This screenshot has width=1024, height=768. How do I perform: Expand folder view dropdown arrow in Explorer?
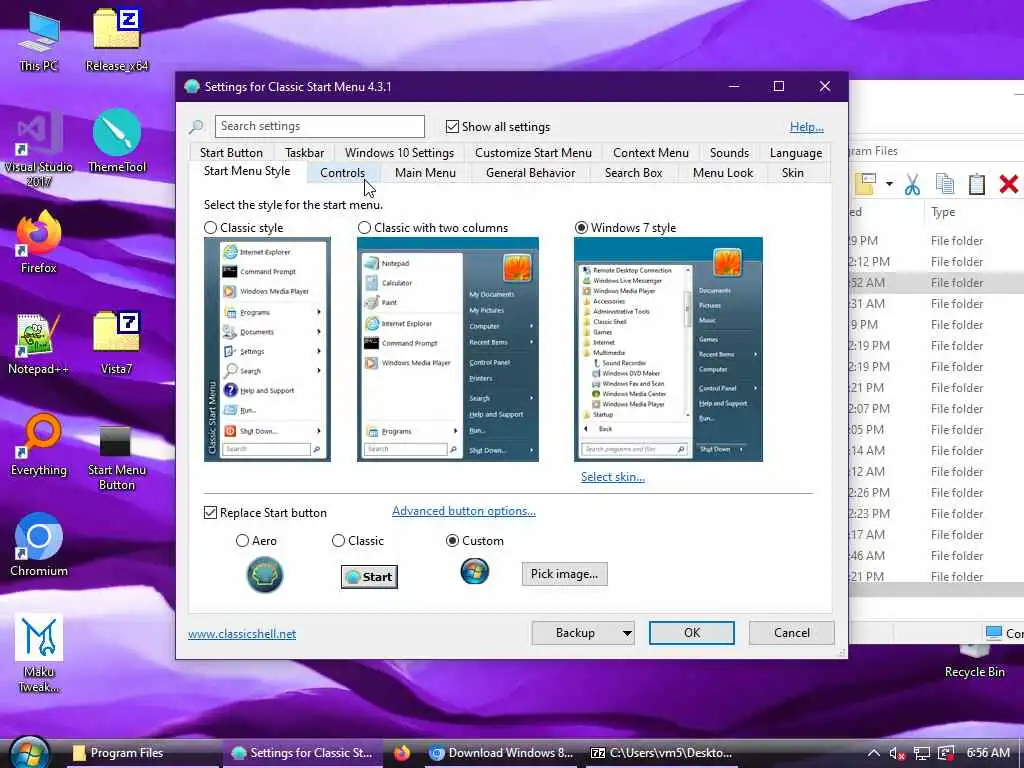point(889,184)
